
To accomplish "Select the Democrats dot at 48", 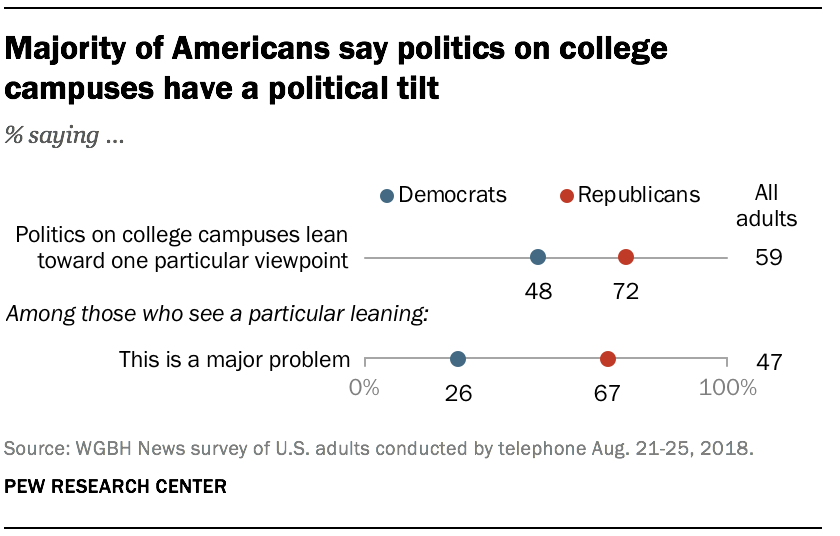I will click(538, 258).
